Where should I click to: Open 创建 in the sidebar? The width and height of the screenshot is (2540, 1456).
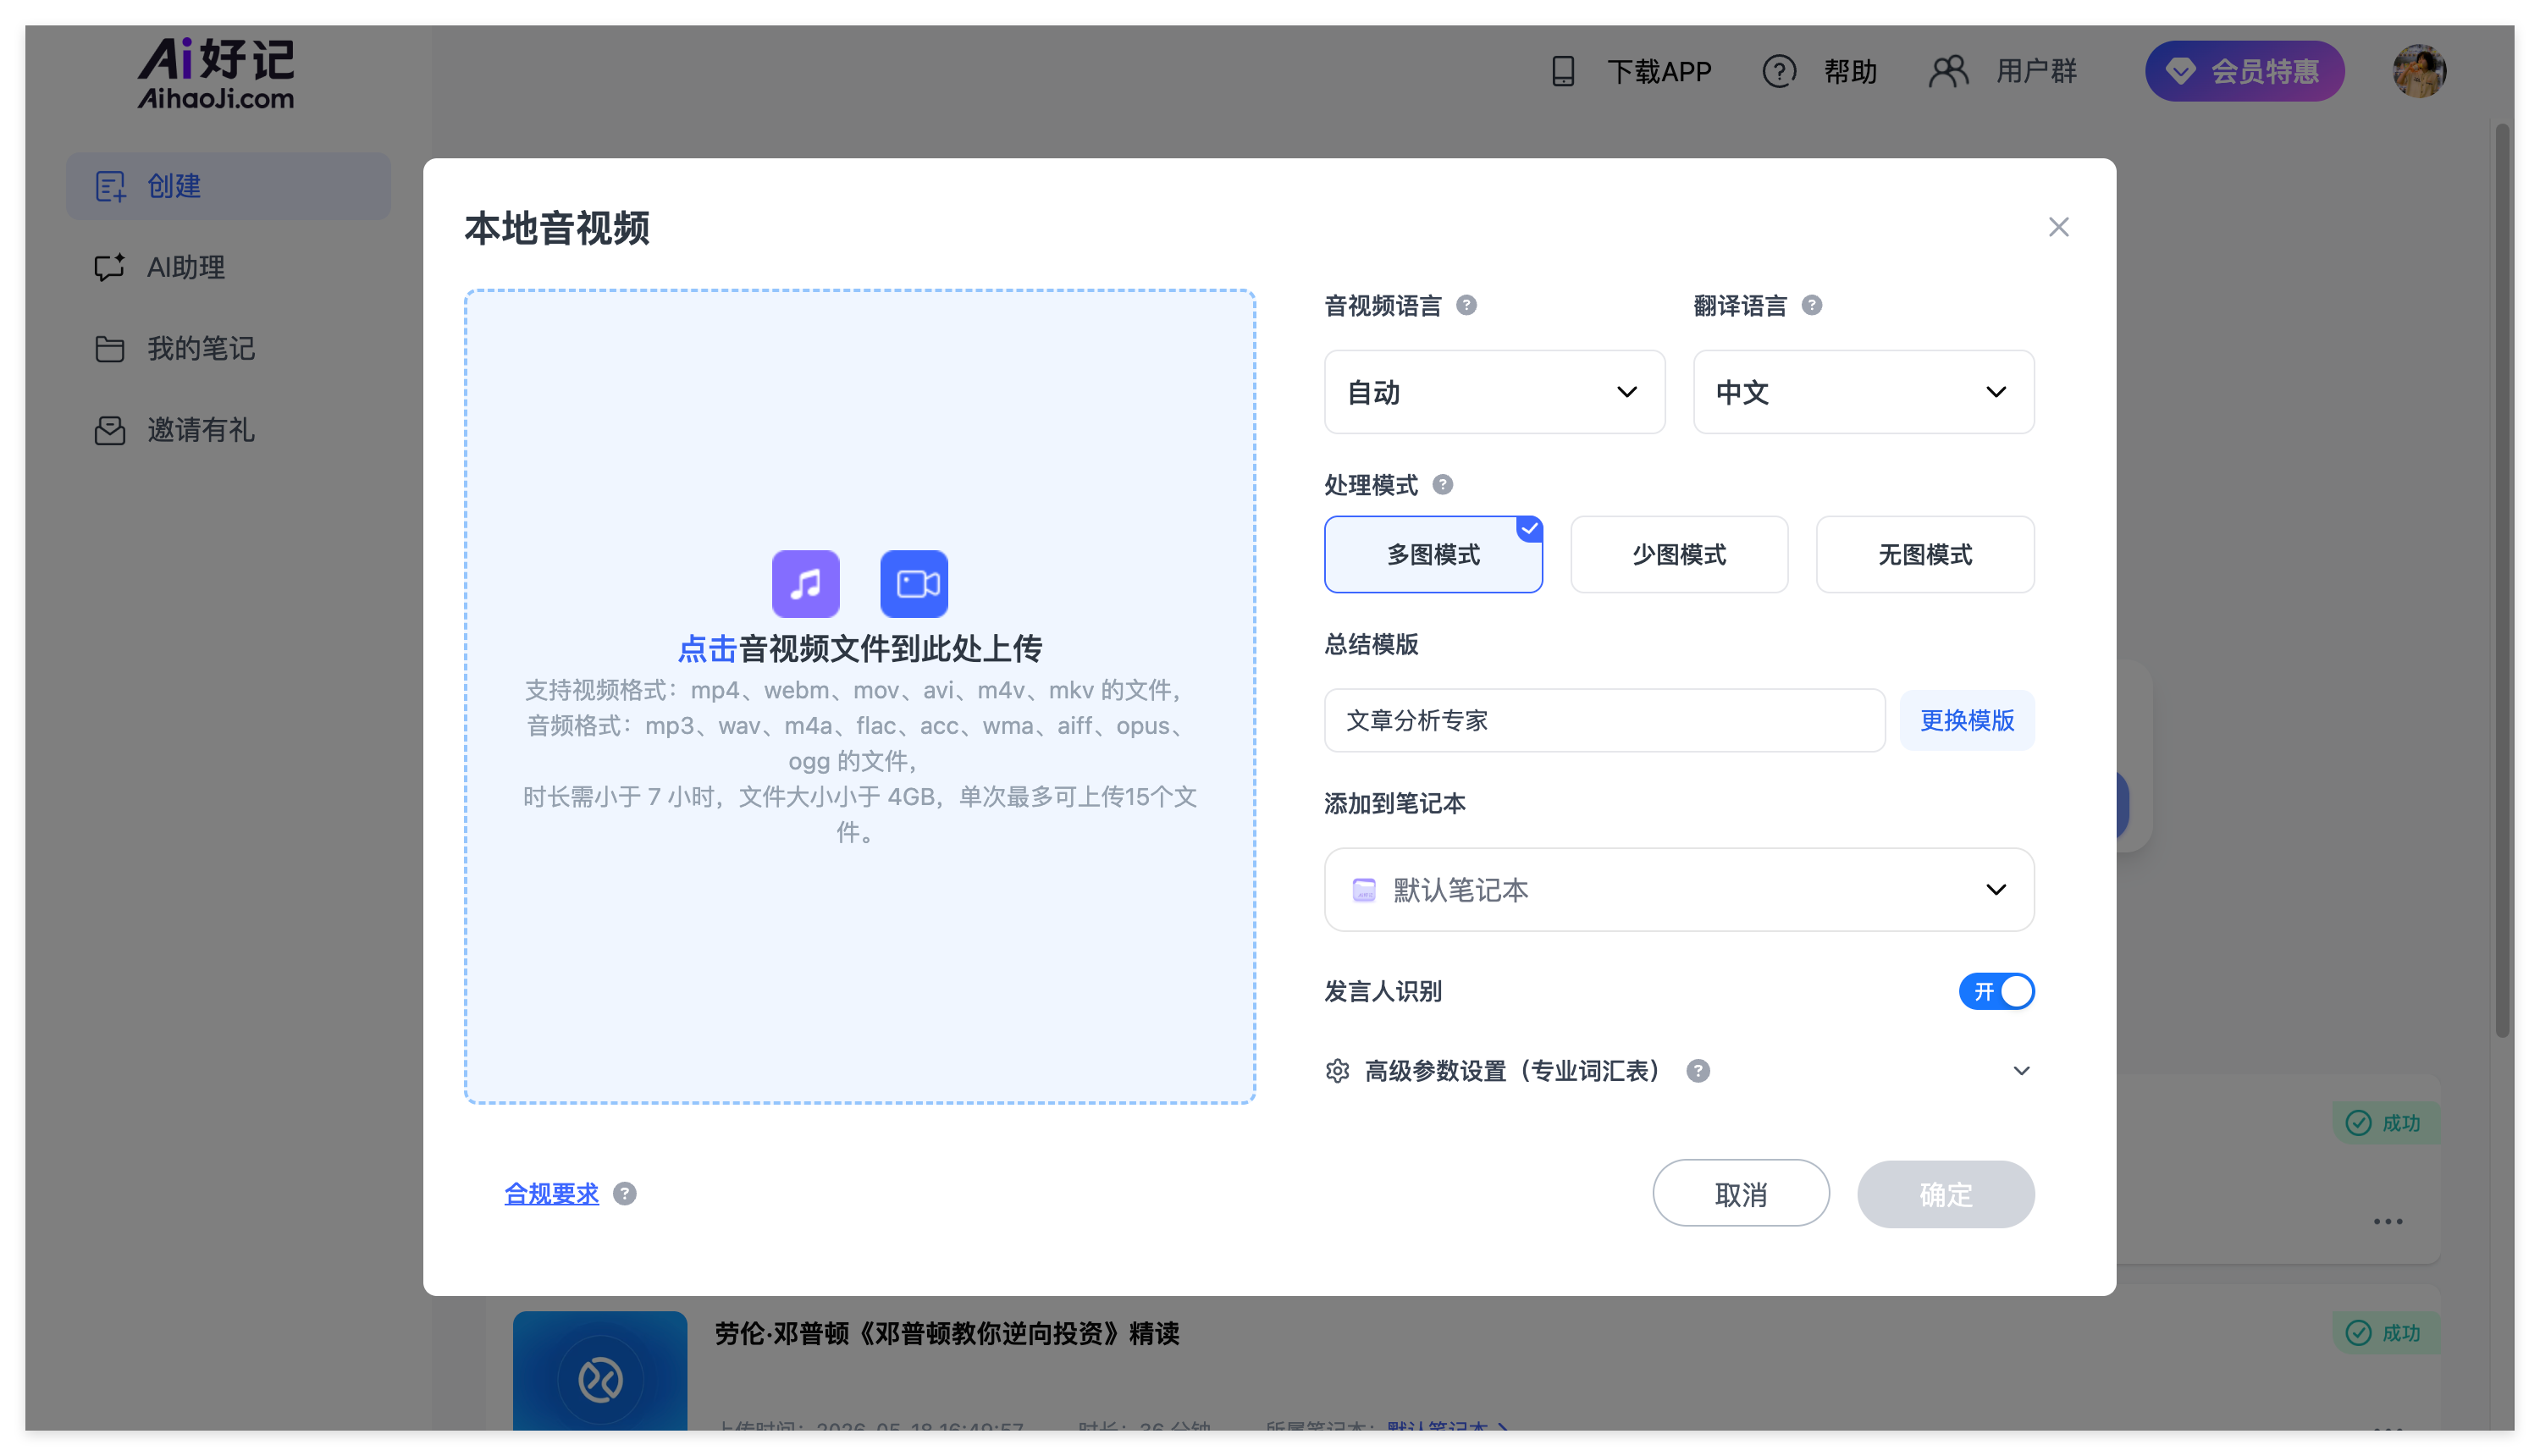coord(228,186)
